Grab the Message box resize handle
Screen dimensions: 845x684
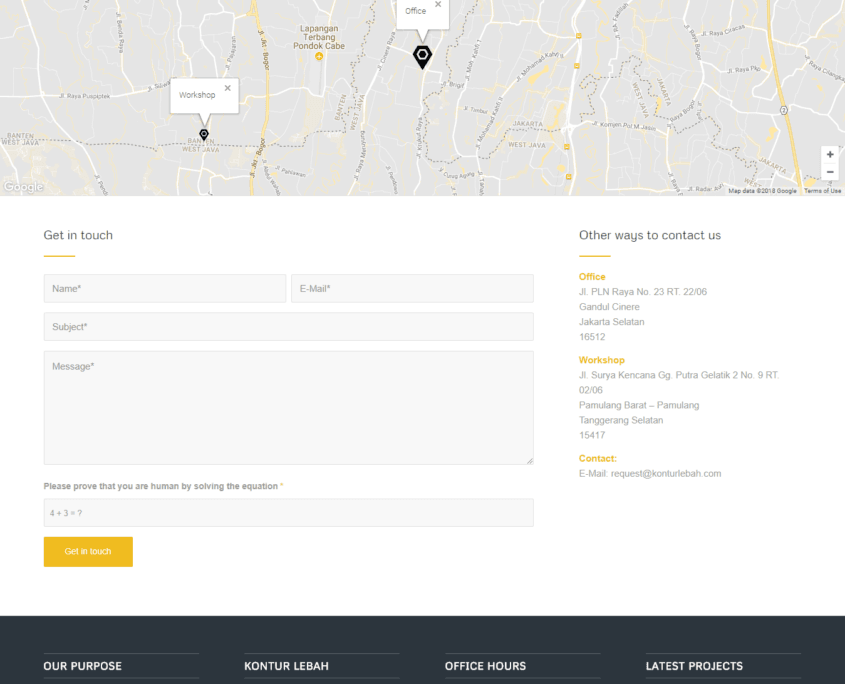pyautogui.click(x=529, y=460)
